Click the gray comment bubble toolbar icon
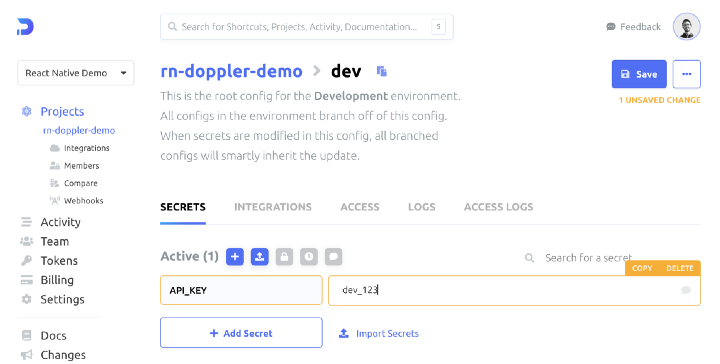 (334, 257)
